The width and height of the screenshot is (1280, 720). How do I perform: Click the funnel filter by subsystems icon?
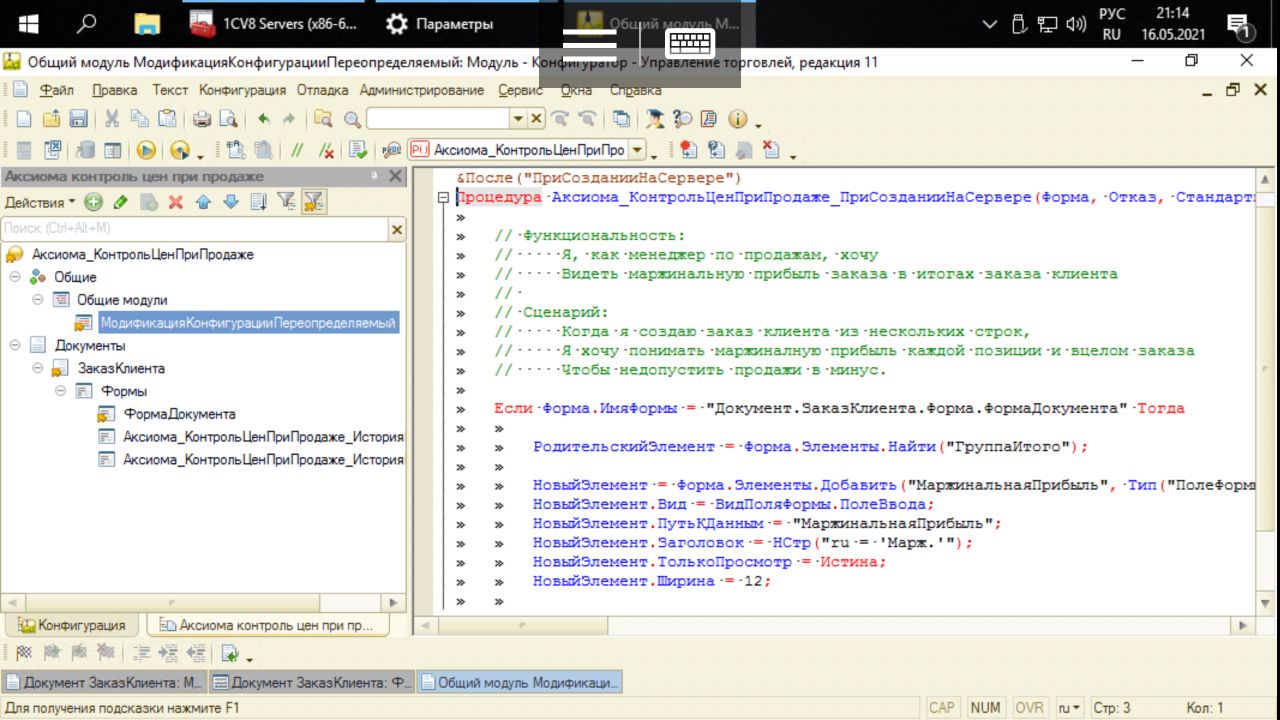coord(285,202)
